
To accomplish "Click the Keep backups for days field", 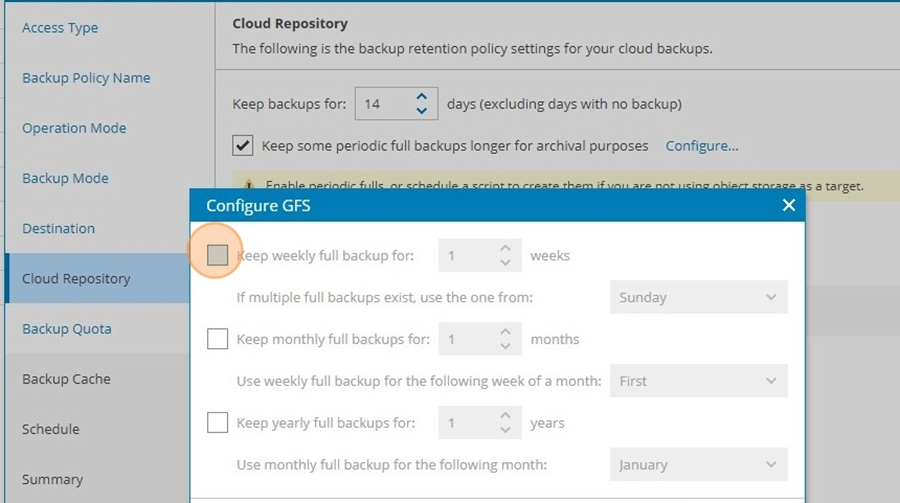I will pyautogui.click(x=396, y=103).
